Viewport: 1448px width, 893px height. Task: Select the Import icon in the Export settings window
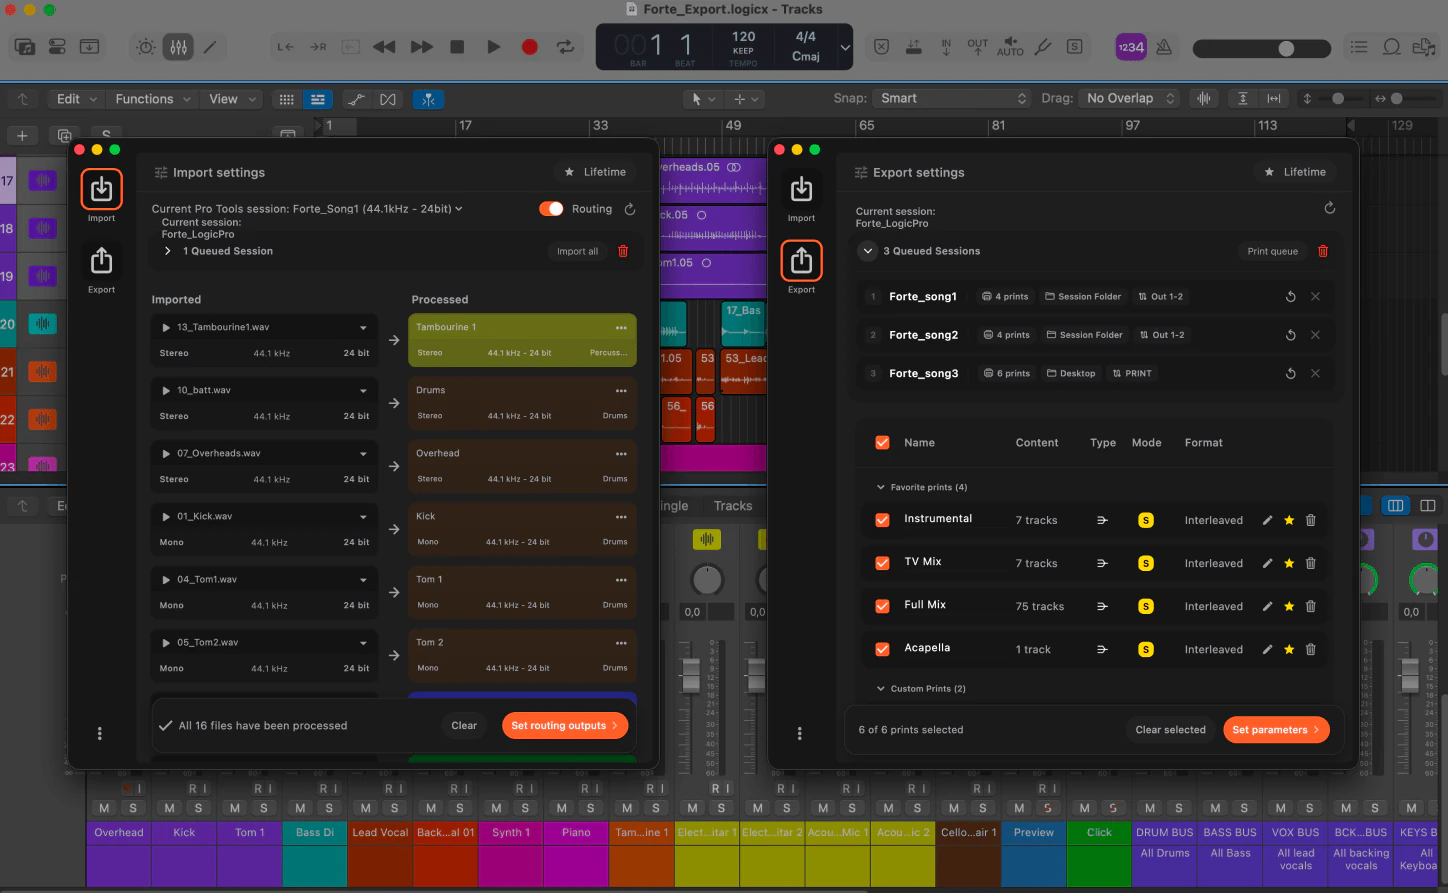tap(801, 189)
